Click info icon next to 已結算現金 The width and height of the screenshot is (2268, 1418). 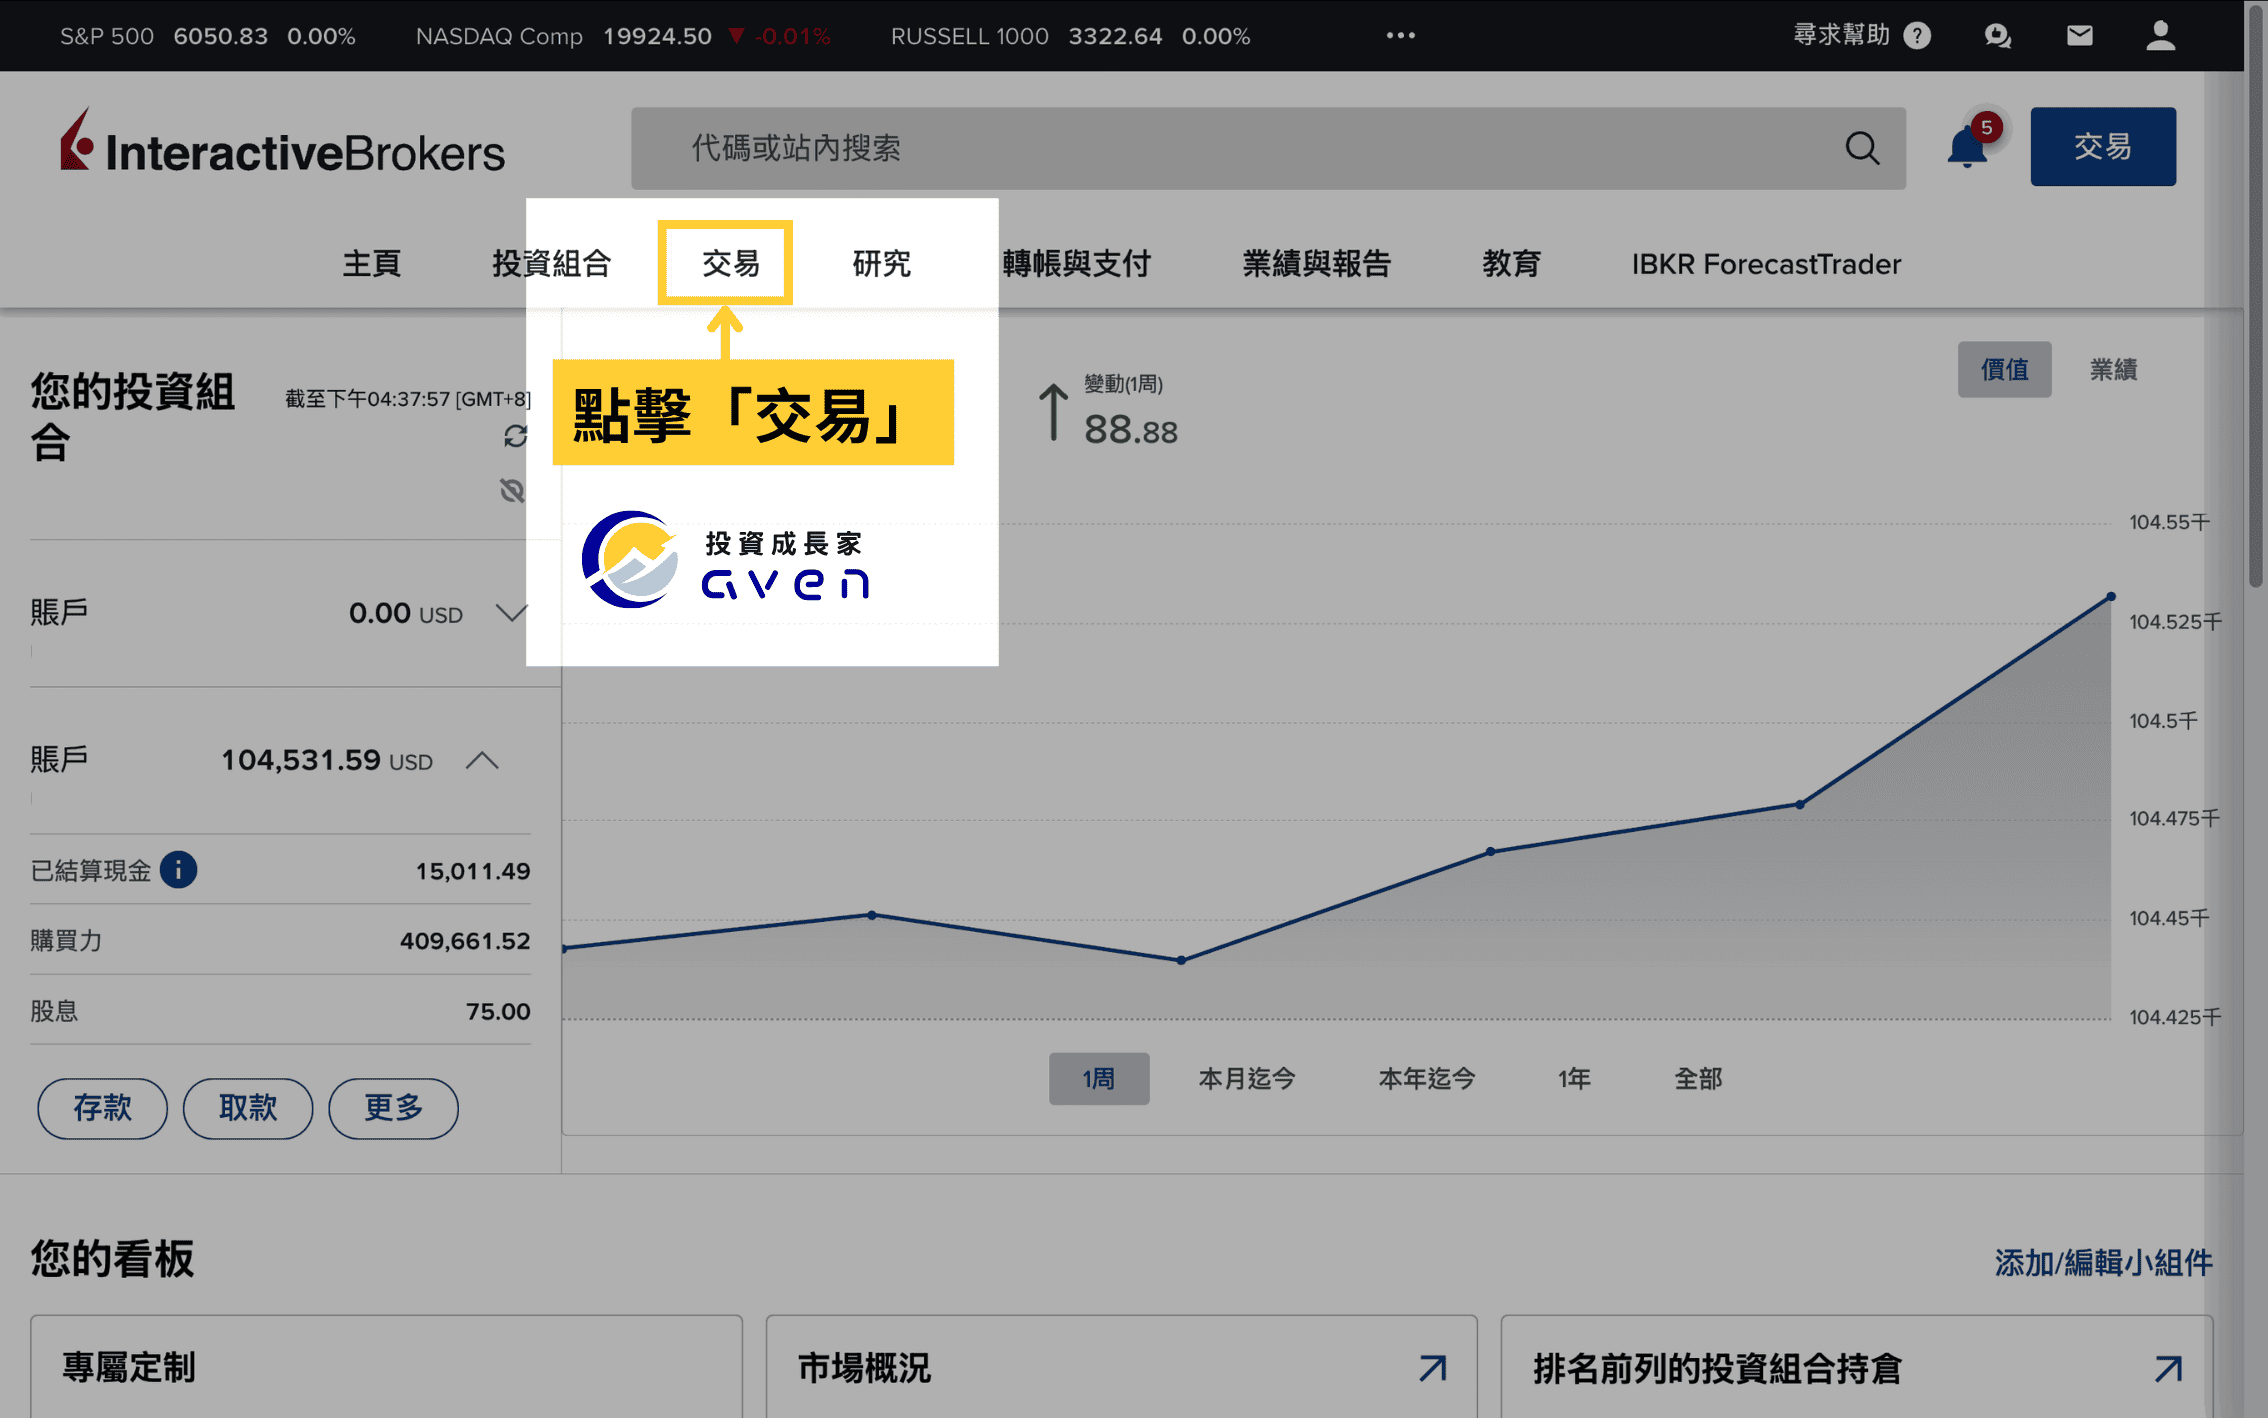pos(178,869)
